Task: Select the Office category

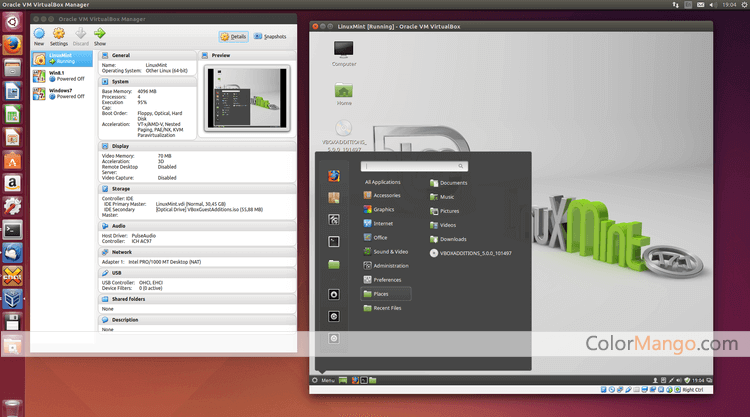Action: pos(375,237)
